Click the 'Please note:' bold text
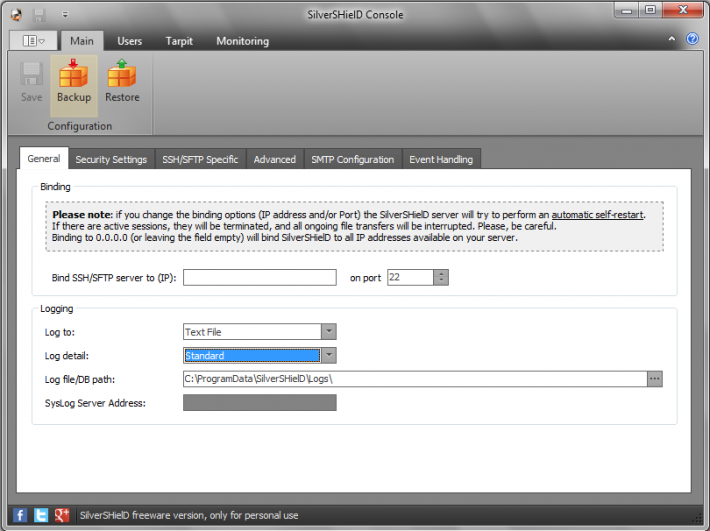The width and height of the screenshot is (710, 531). point(82,215)
